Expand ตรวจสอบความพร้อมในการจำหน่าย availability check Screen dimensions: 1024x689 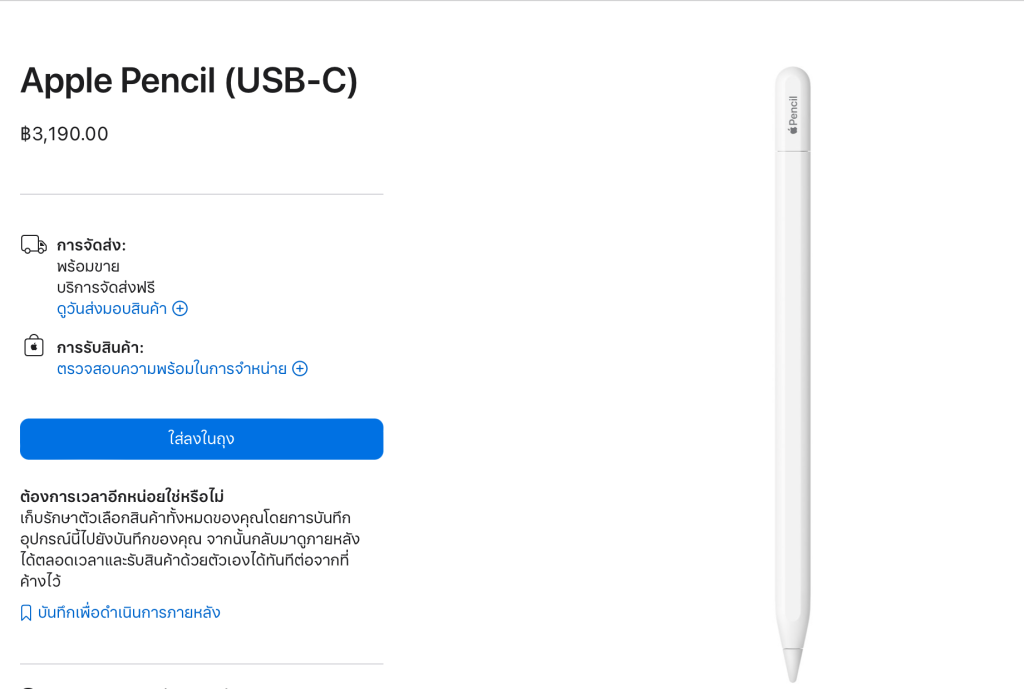[172, 369]
